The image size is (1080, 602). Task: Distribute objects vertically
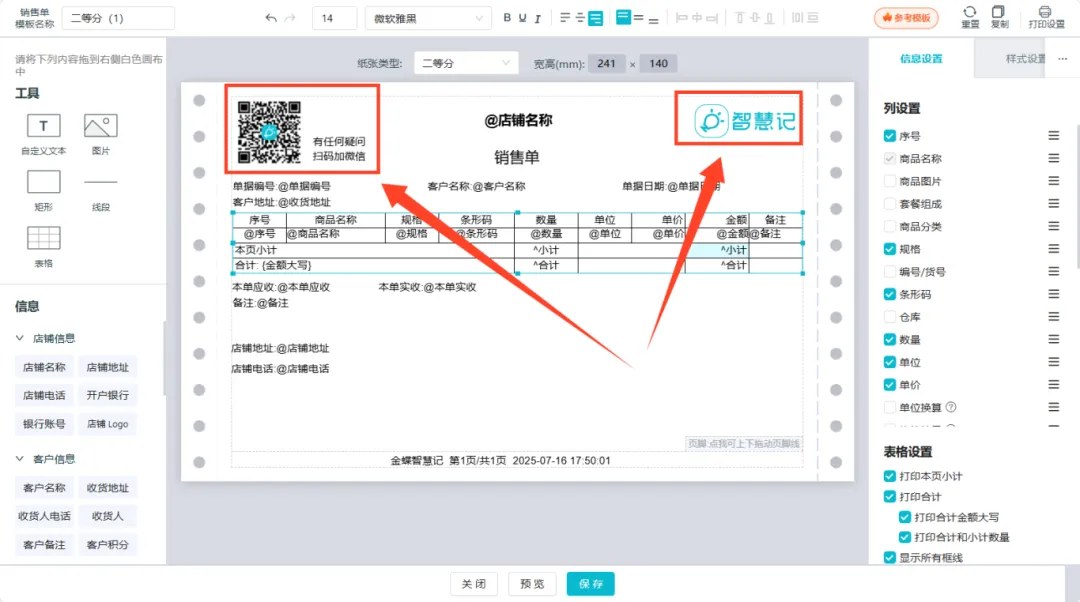[813, 18]
